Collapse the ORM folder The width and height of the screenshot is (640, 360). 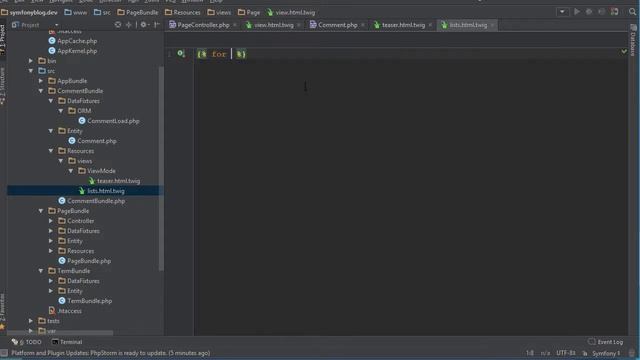click(61, 111)
